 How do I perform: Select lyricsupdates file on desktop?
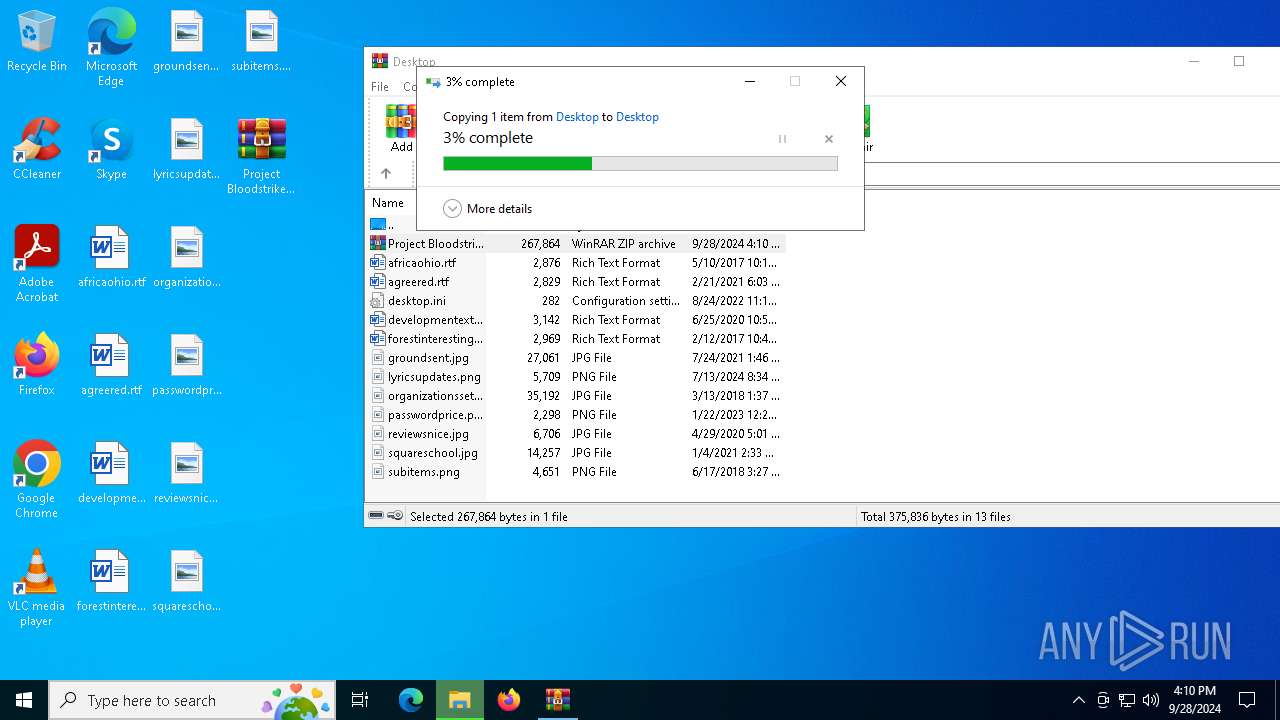click(186, 149)
